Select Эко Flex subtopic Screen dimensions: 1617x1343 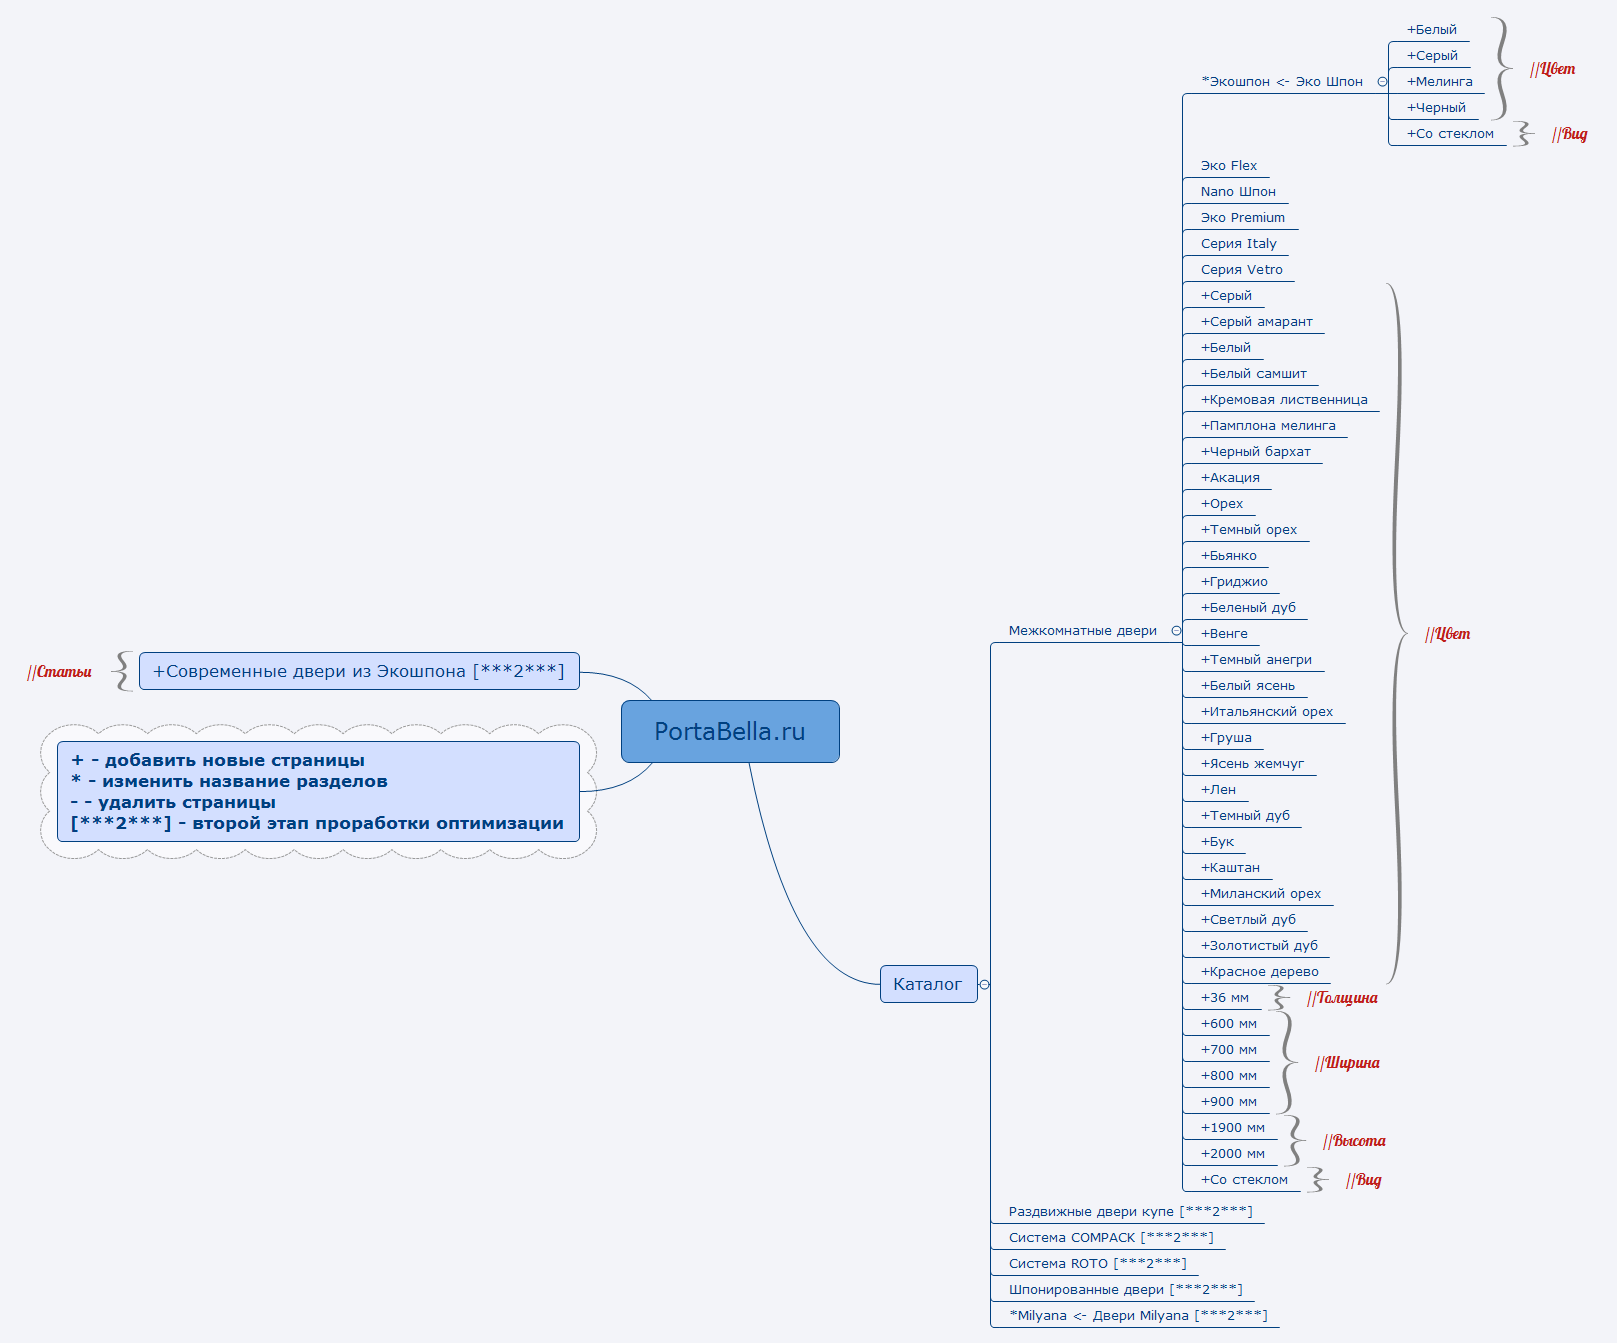click(x=1229, y=166)
